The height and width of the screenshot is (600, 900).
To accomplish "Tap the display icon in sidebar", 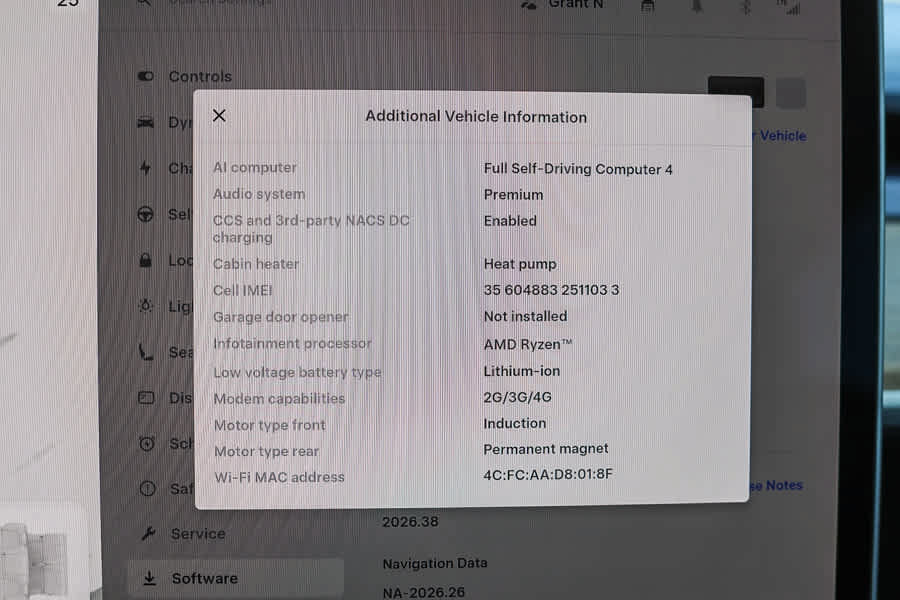I will [x=146, y=397].
